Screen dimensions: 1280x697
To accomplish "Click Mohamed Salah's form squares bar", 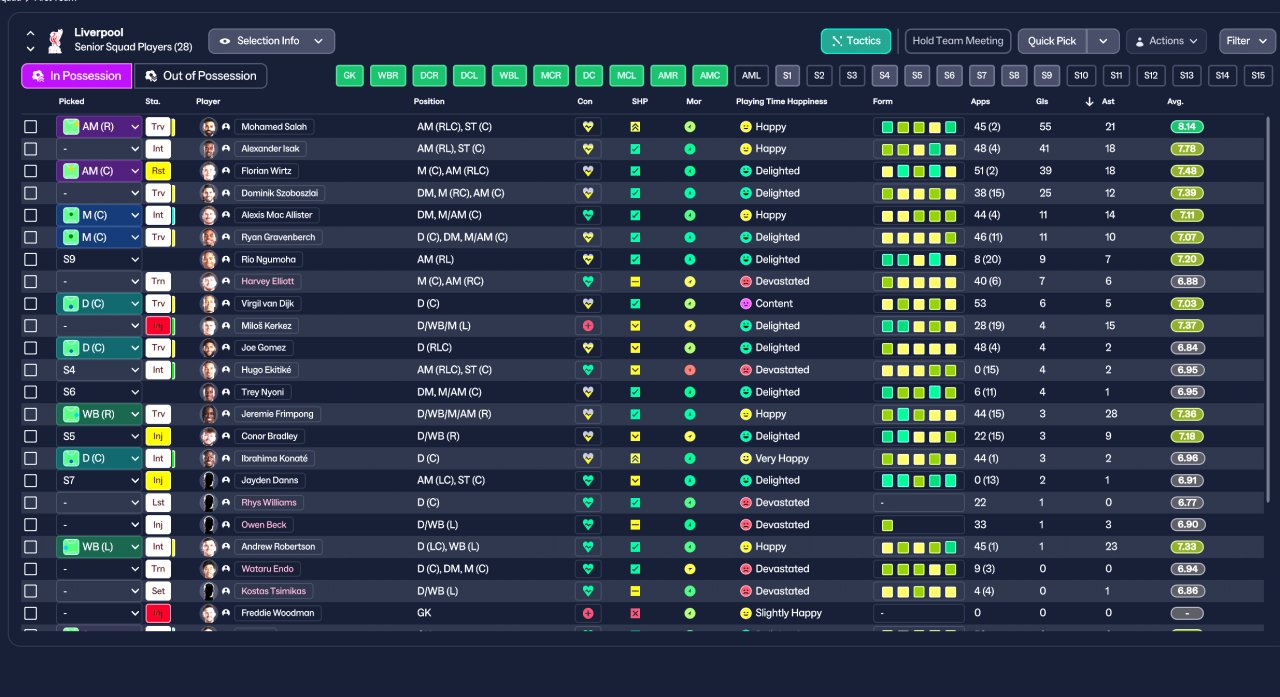I will (x=918, y=127).
